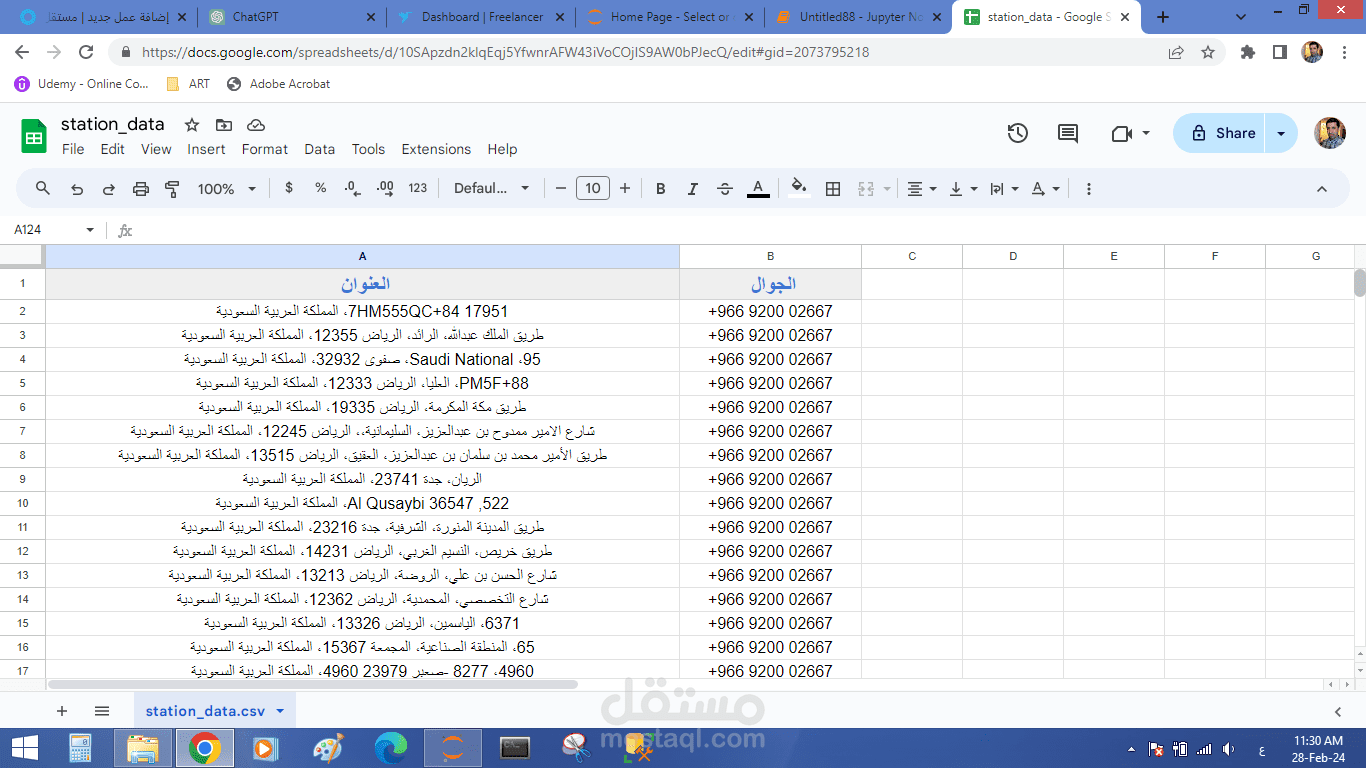Click the font size field showing 10
This screenshot has height=768, width=1366.
click(x=593, y=188)
